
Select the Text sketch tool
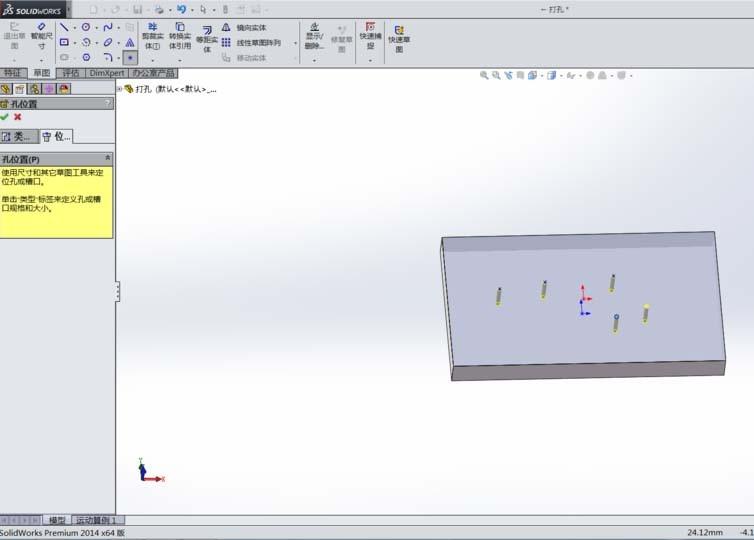130,42
